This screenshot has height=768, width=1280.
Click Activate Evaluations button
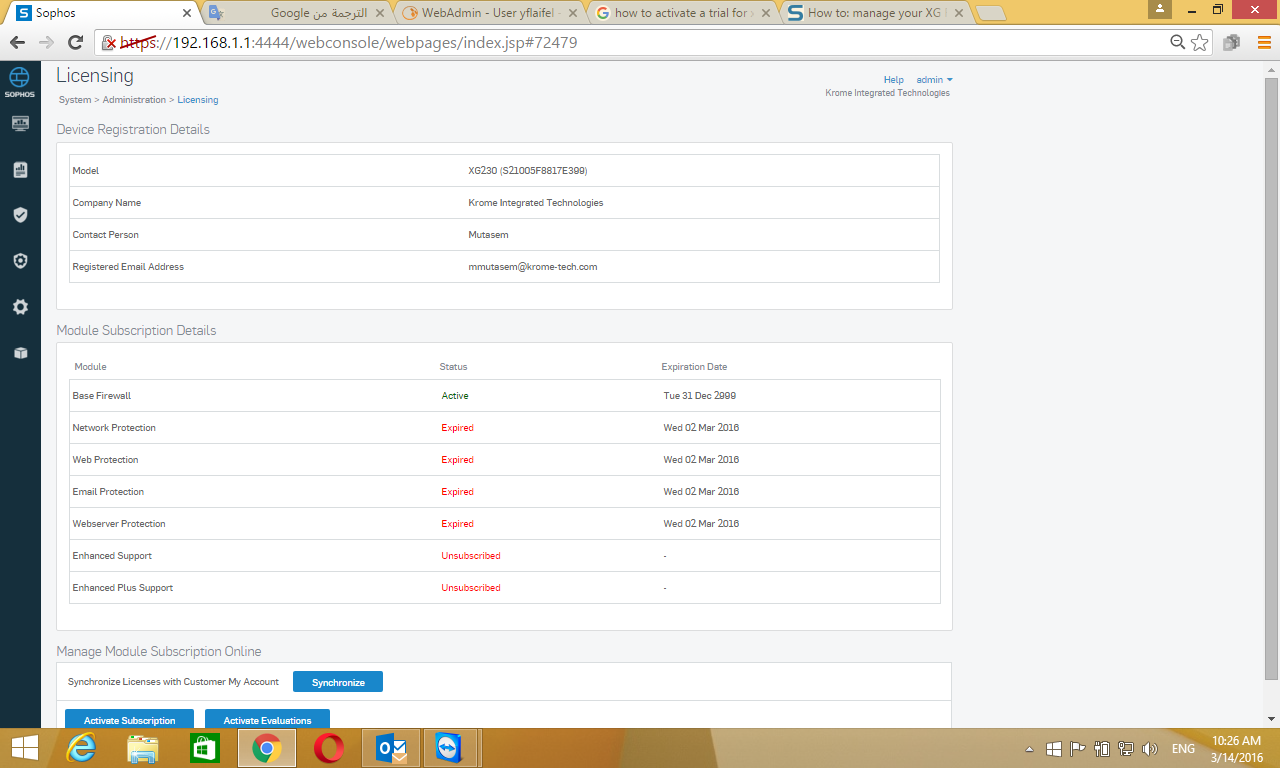[267, 720]
